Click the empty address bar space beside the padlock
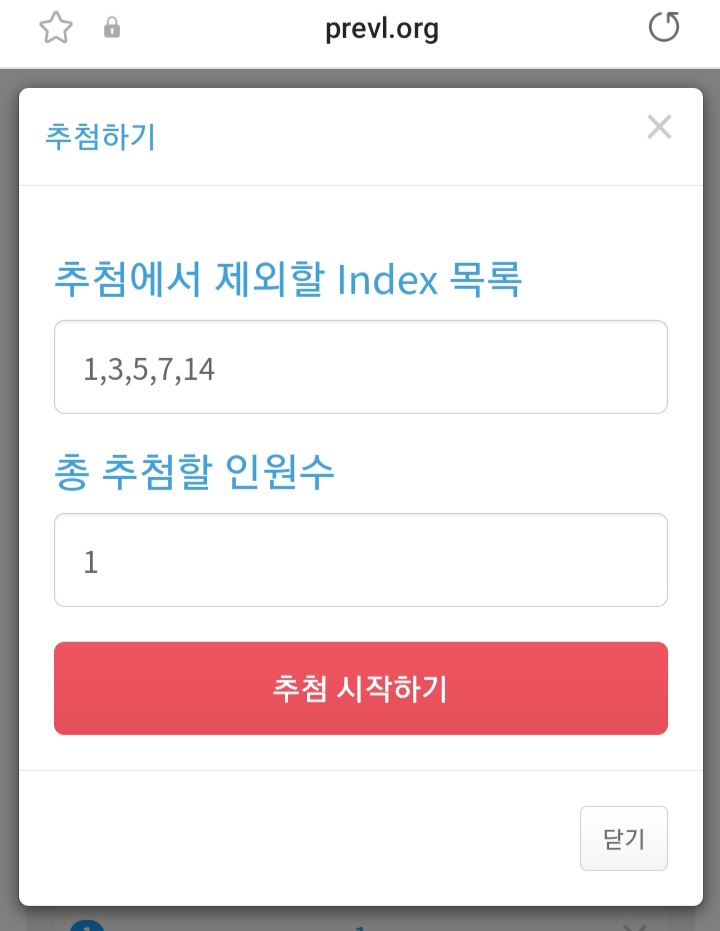This screenshot has width=720, height=931. pyautogui.click(x=220, y=27)
